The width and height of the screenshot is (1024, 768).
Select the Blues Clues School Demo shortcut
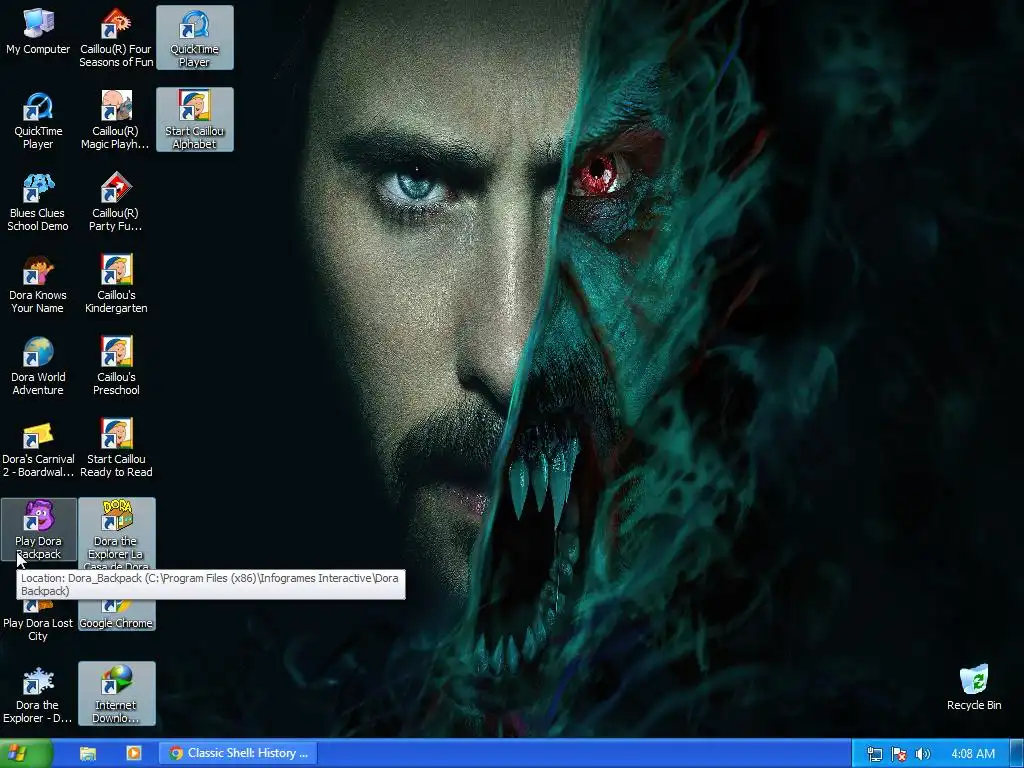[38, 202]
